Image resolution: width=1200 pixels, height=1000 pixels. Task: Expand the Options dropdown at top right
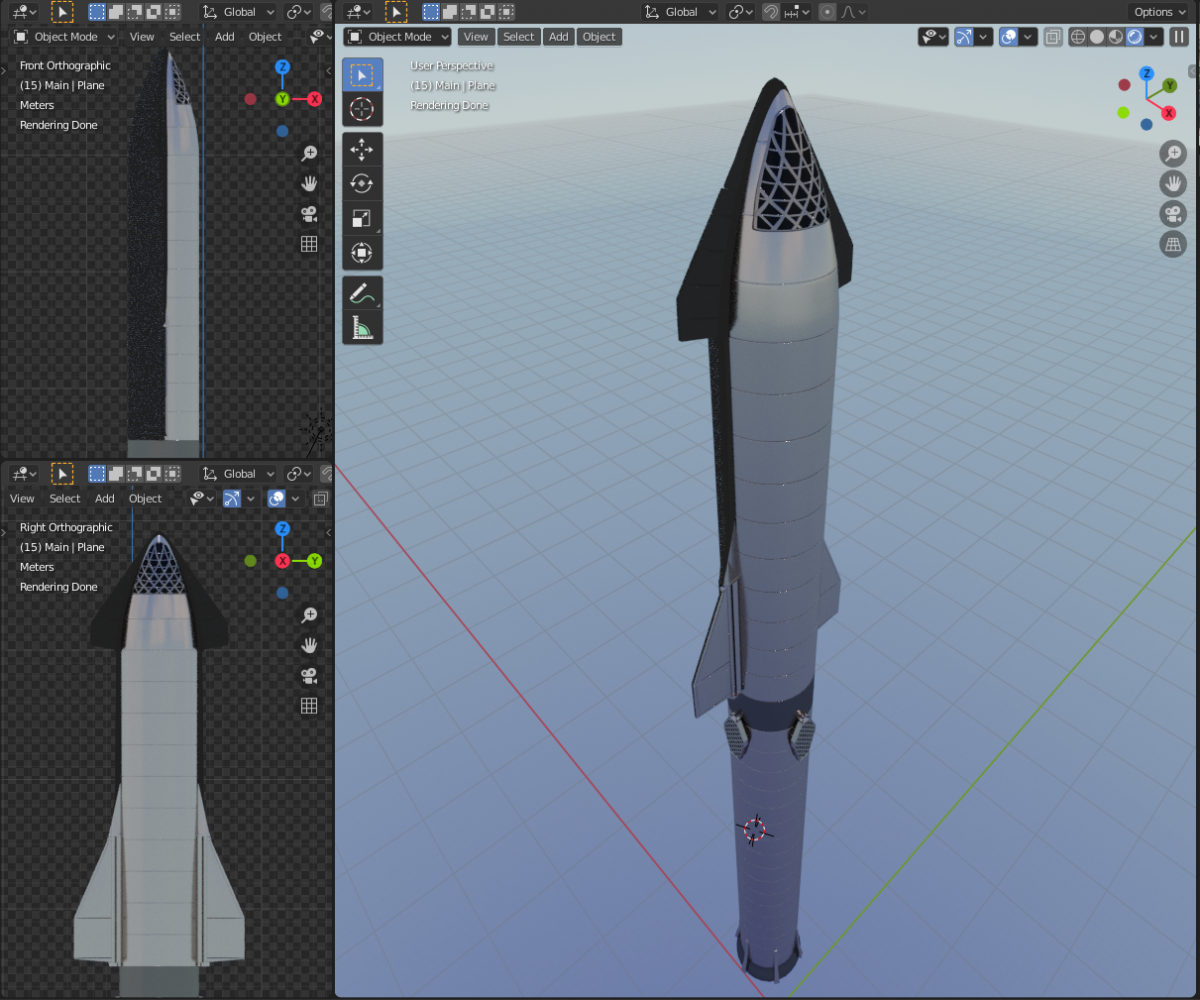[x=1159, y=12]
